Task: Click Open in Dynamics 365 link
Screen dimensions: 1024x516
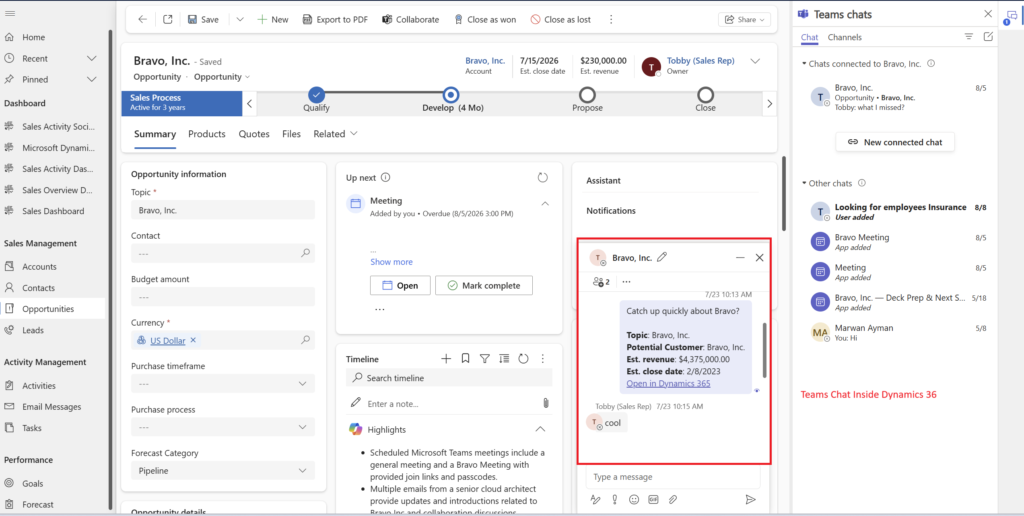Action: point(668,383)
